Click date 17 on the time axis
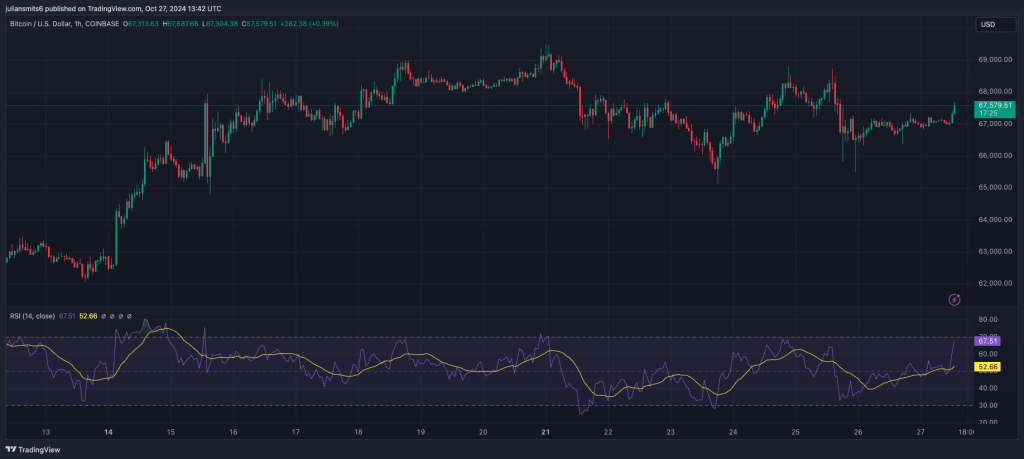Screen dimensions: 1024x459 pyautogui.click(x=295, y=432)
